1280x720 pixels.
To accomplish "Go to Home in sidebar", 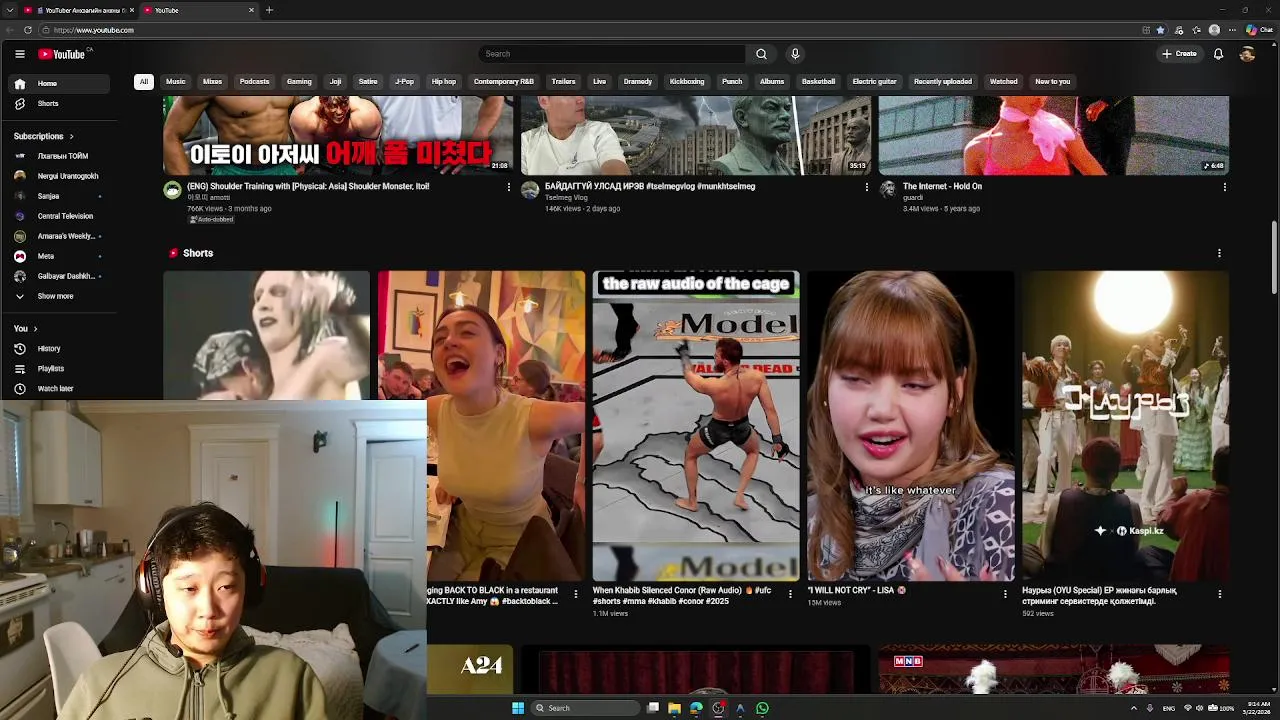I will tap(60, 84).
